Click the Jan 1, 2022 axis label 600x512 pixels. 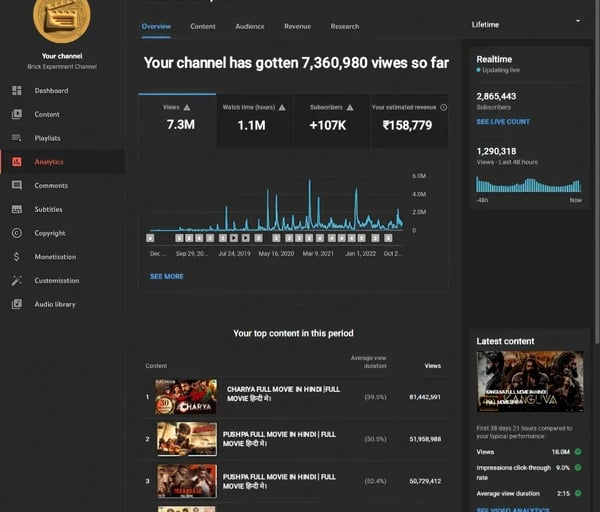[x=360, y=253]
